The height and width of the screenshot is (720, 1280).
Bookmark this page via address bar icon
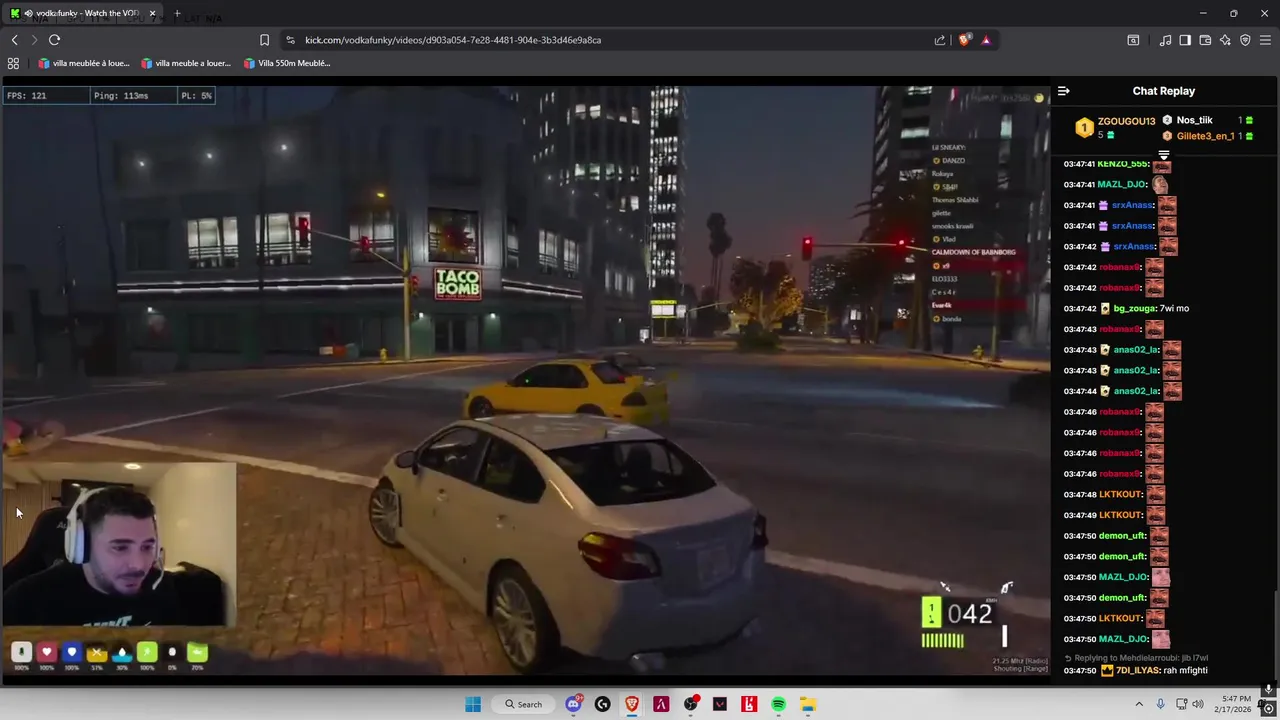[x=264, y=40]
